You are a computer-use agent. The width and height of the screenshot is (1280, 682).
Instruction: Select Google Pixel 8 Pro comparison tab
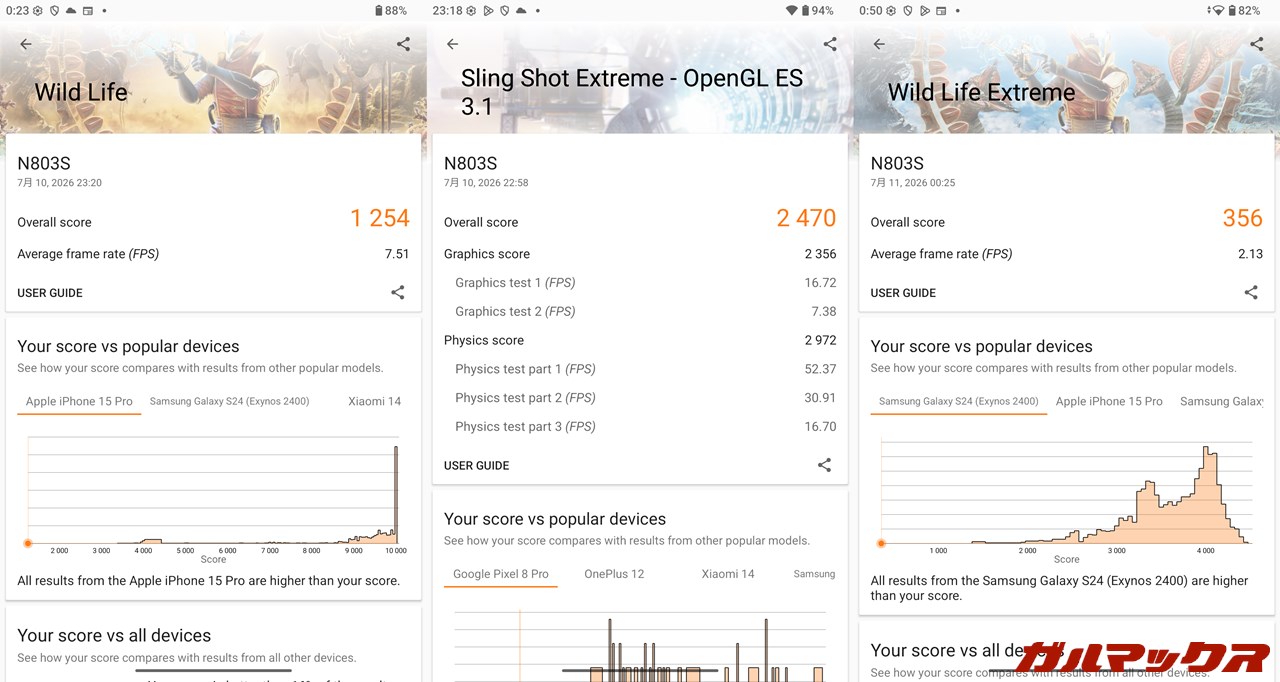(x=501, y=574)
